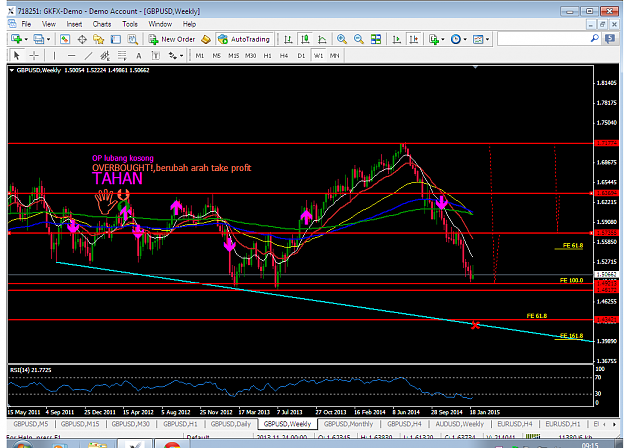Select the RSI(14) indicator label

pyautogui.click(x=31, y=370)
